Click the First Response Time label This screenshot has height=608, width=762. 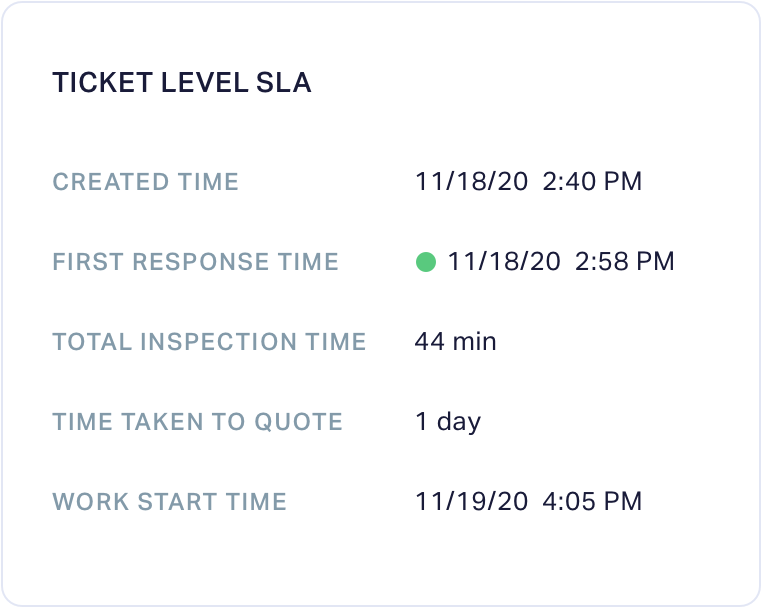[195, 261]
